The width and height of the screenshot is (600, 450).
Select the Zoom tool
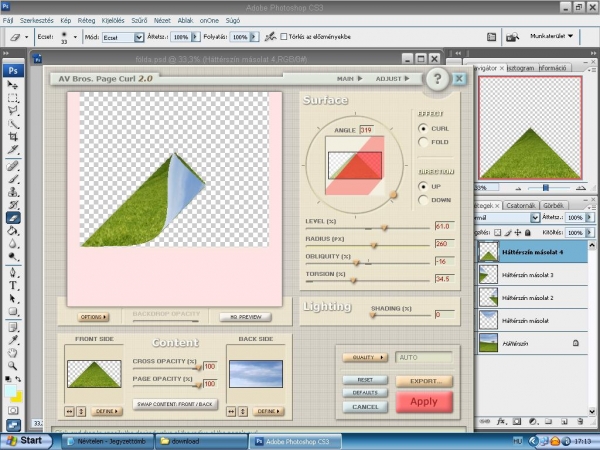point(13,366)
